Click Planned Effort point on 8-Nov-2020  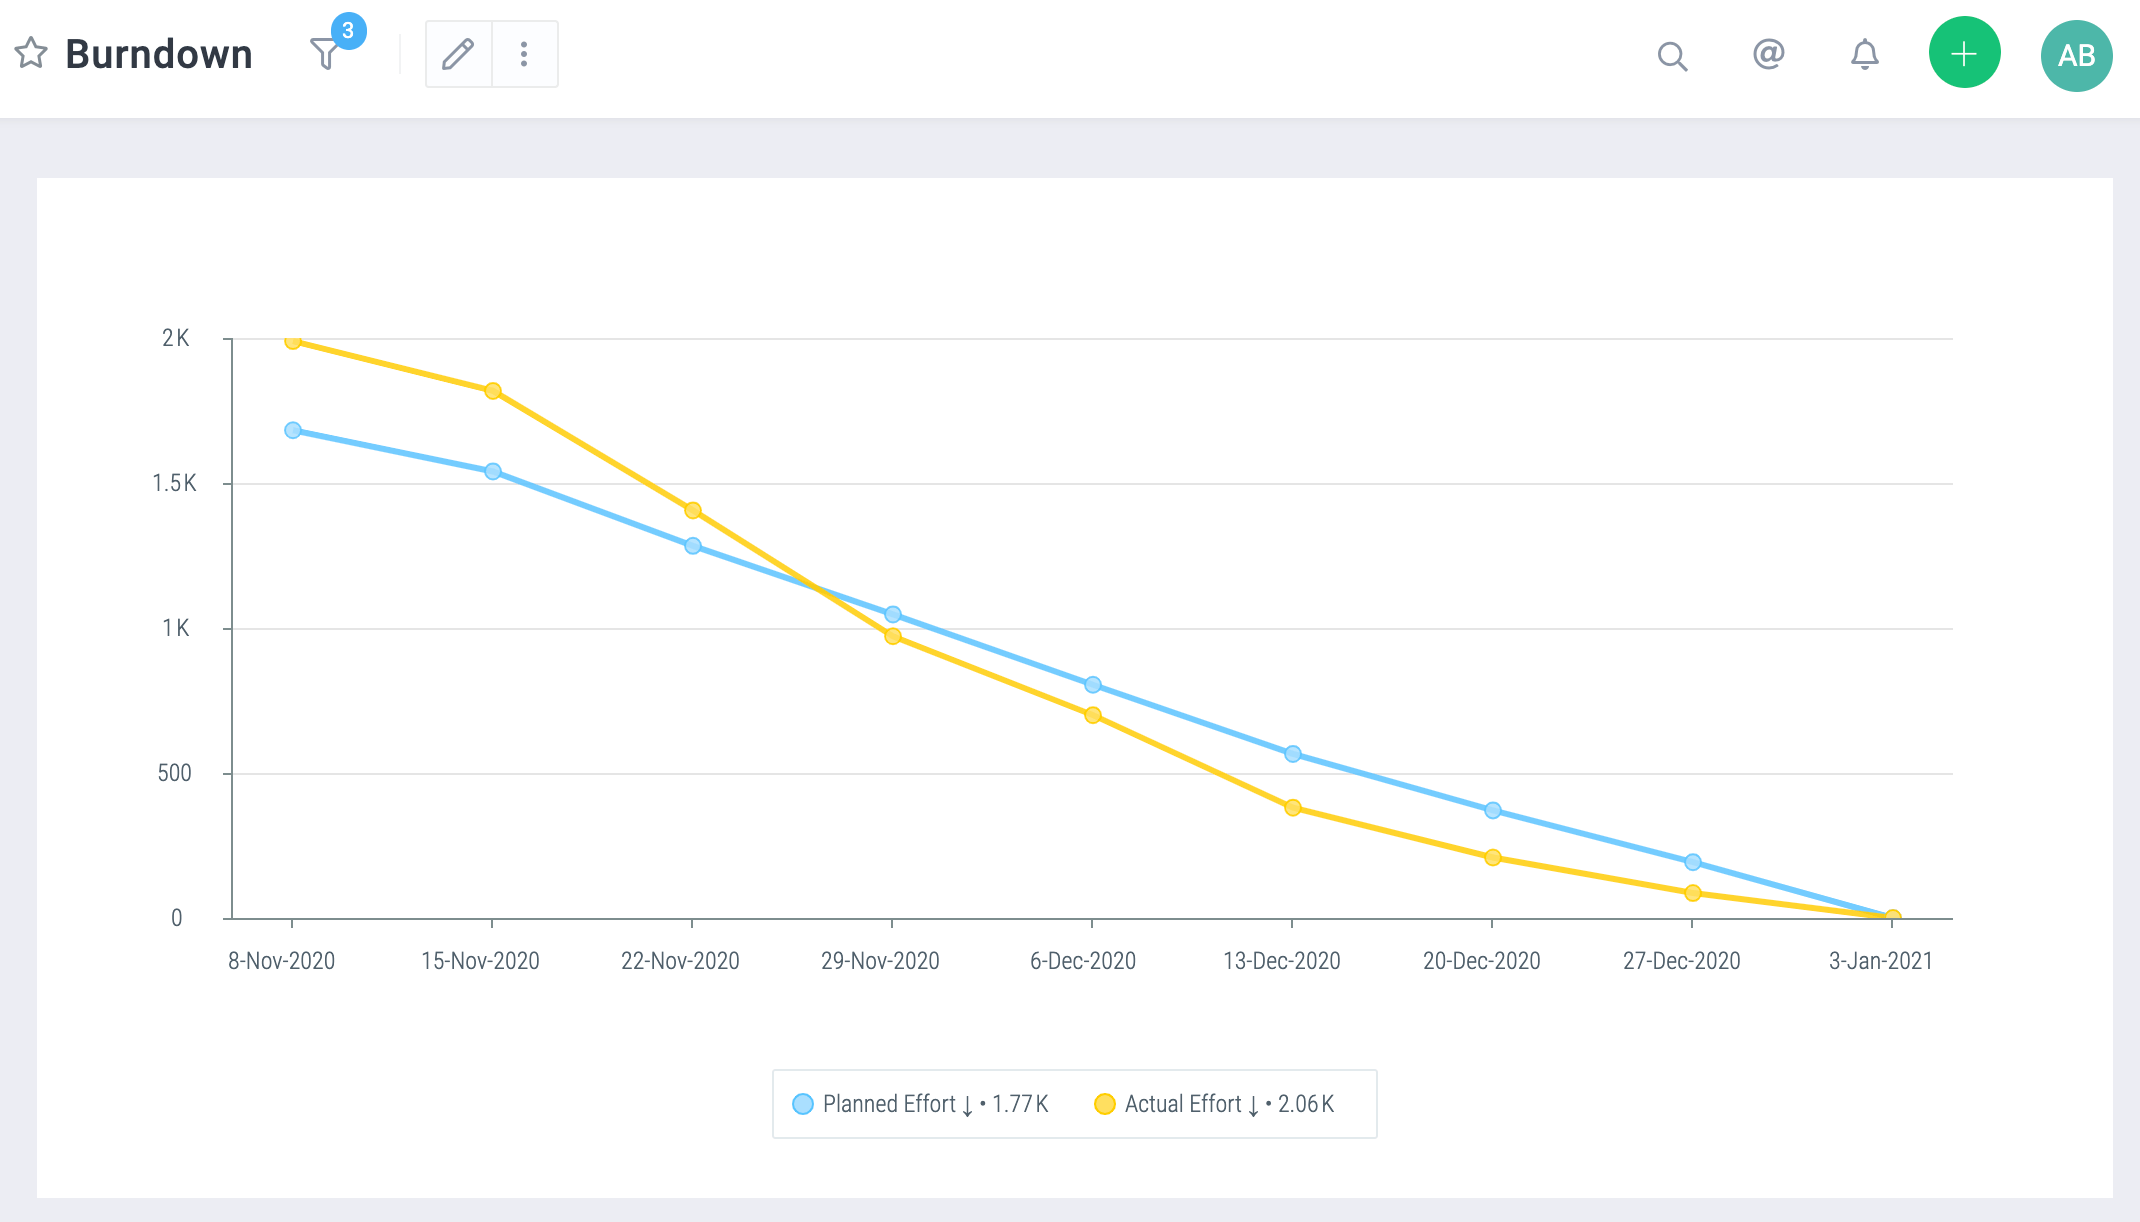[293, 430]
